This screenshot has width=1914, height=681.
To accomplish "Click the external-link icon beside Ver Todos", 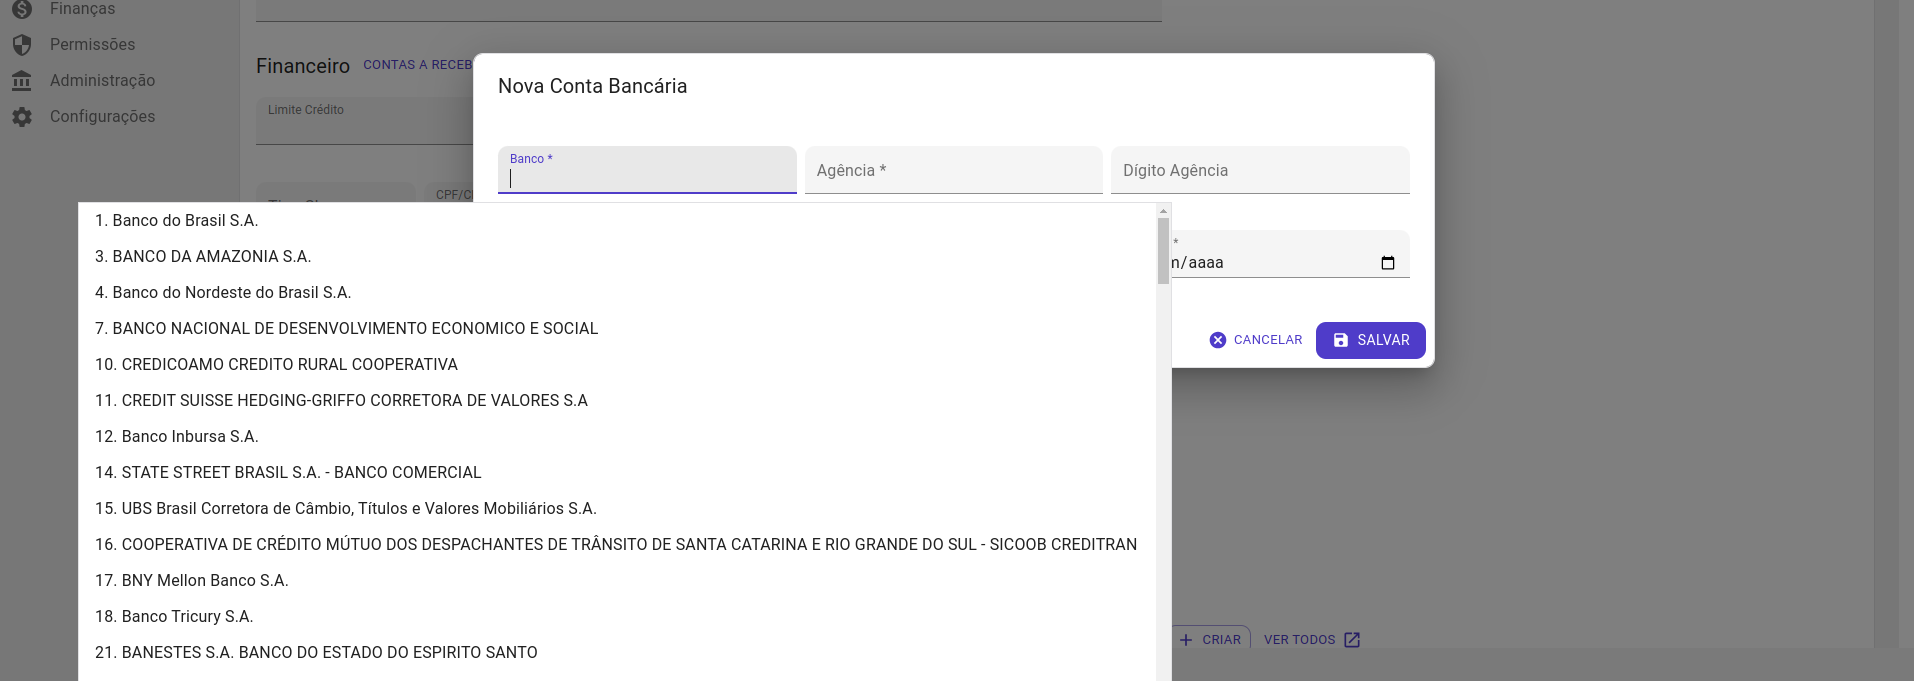I will point(1352,640).
